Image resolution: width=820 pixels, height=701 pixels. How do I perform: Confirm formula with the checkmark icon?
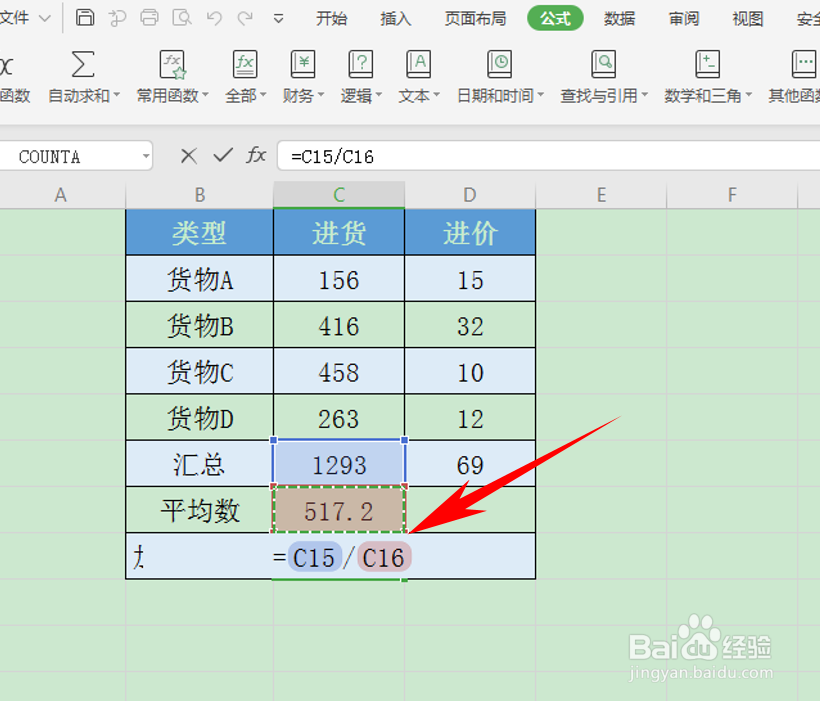pyautogui.click(x=223, y=155)
